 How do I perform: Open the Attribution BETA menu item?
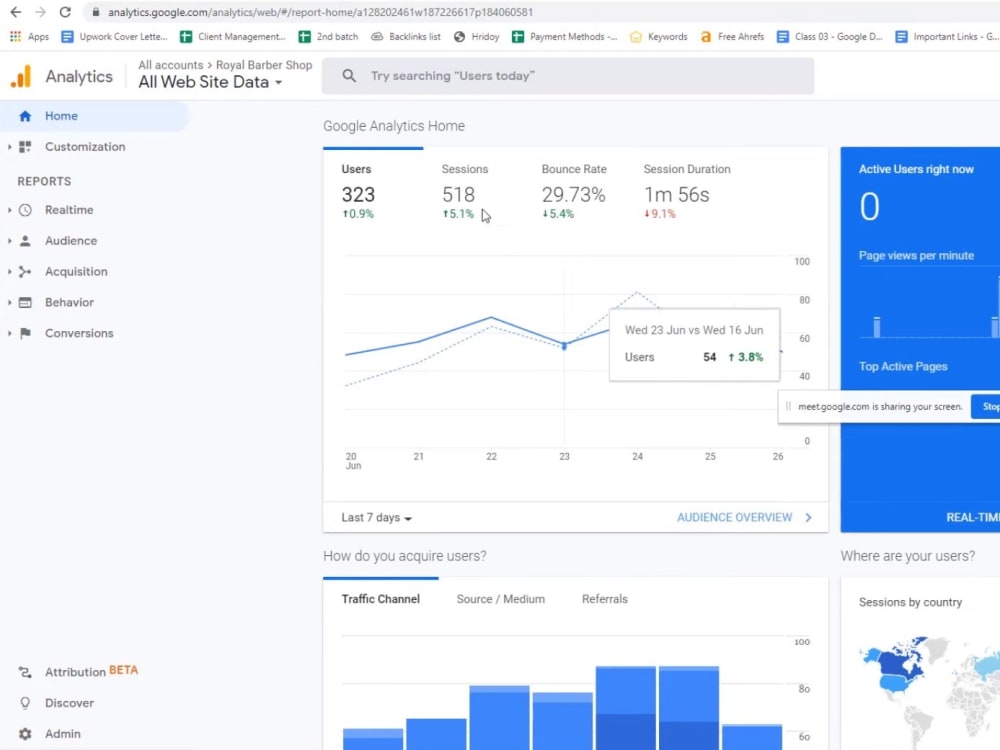click(x=91, y=672)
